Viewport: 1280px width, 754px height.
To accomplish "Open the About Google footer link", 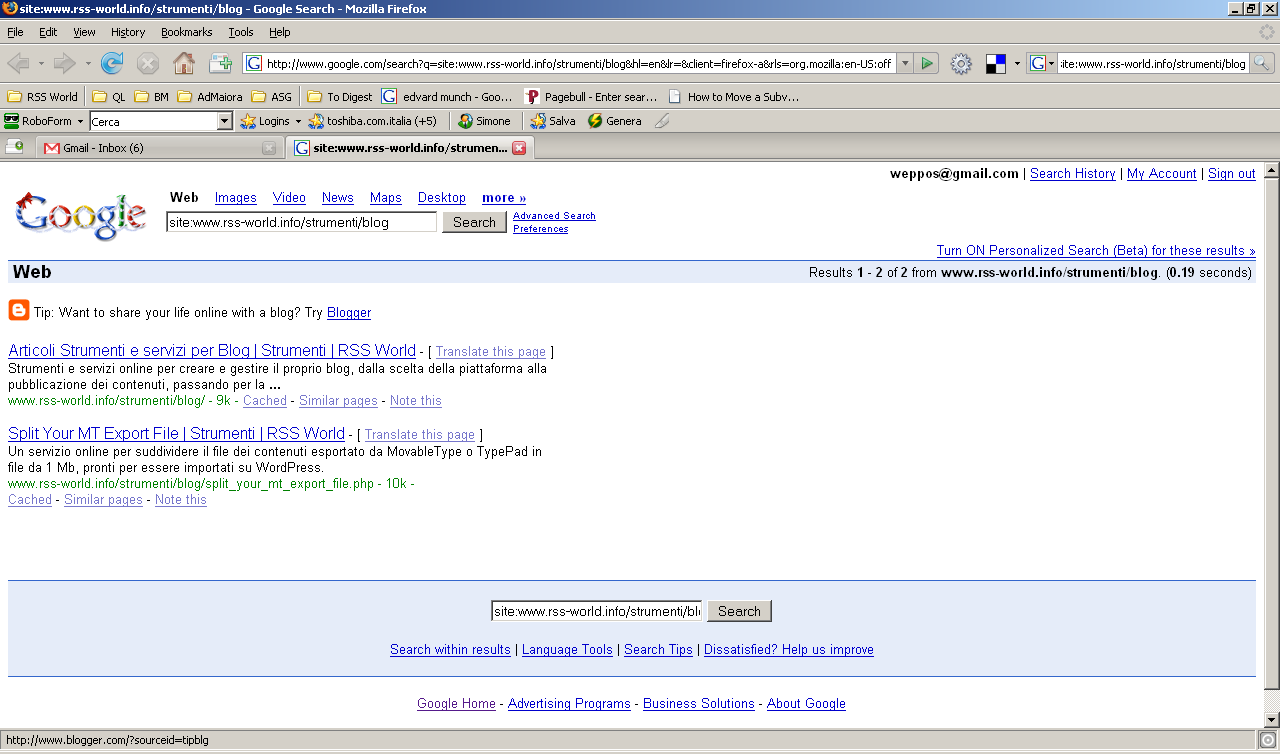I will (x=806, y=704).
